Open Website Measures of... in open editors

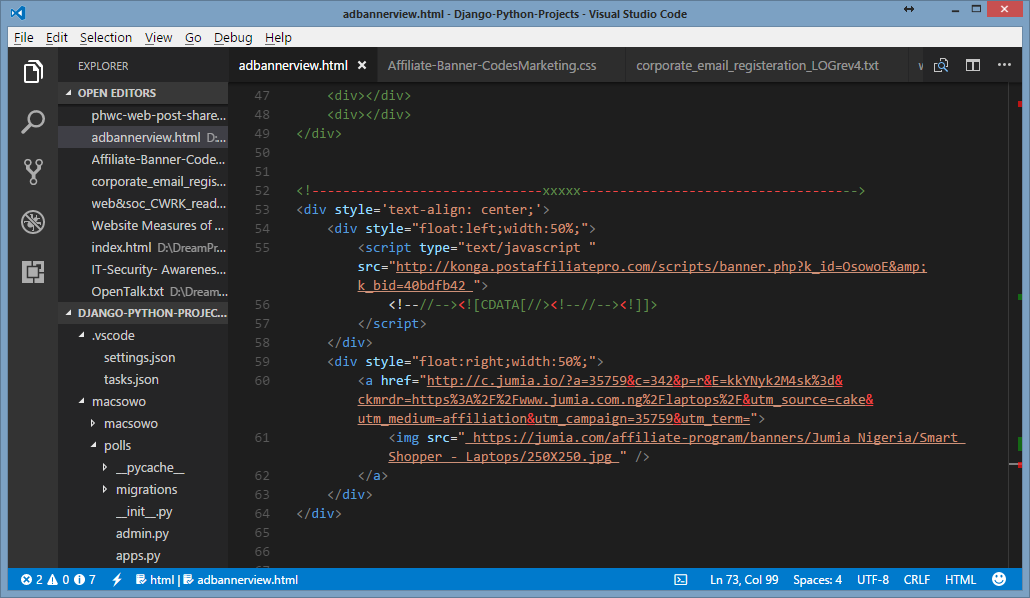[143, 225]
